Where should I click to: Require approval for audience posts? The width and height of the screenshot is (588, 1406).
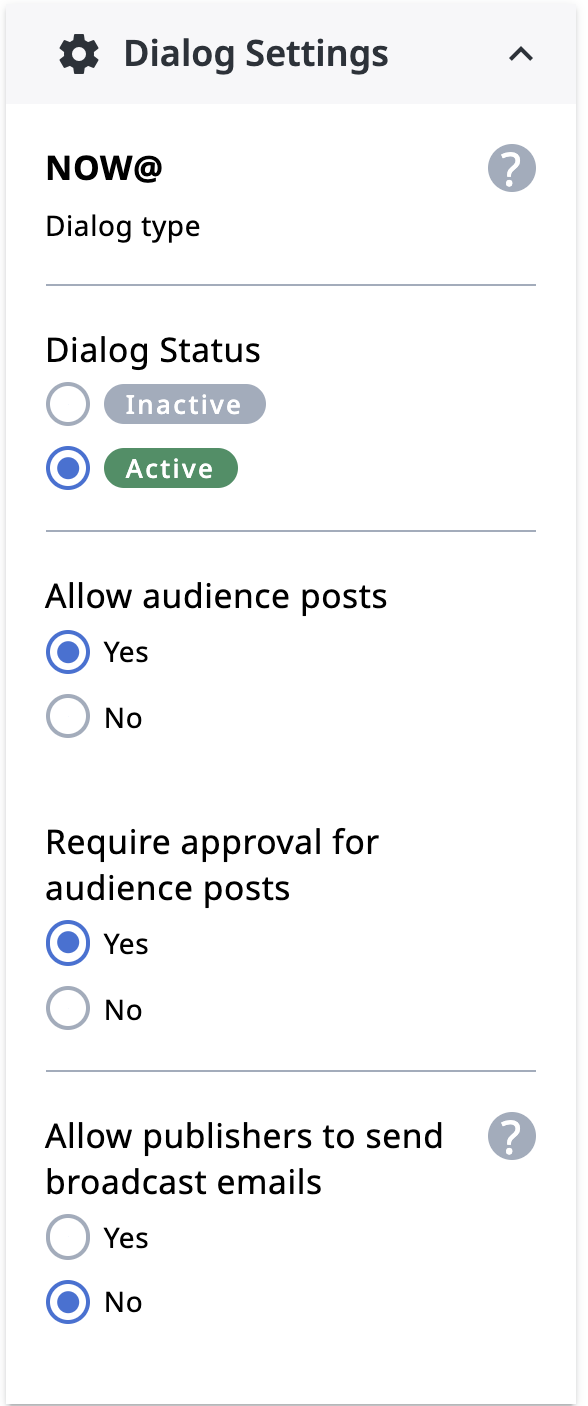pos(67,943)
